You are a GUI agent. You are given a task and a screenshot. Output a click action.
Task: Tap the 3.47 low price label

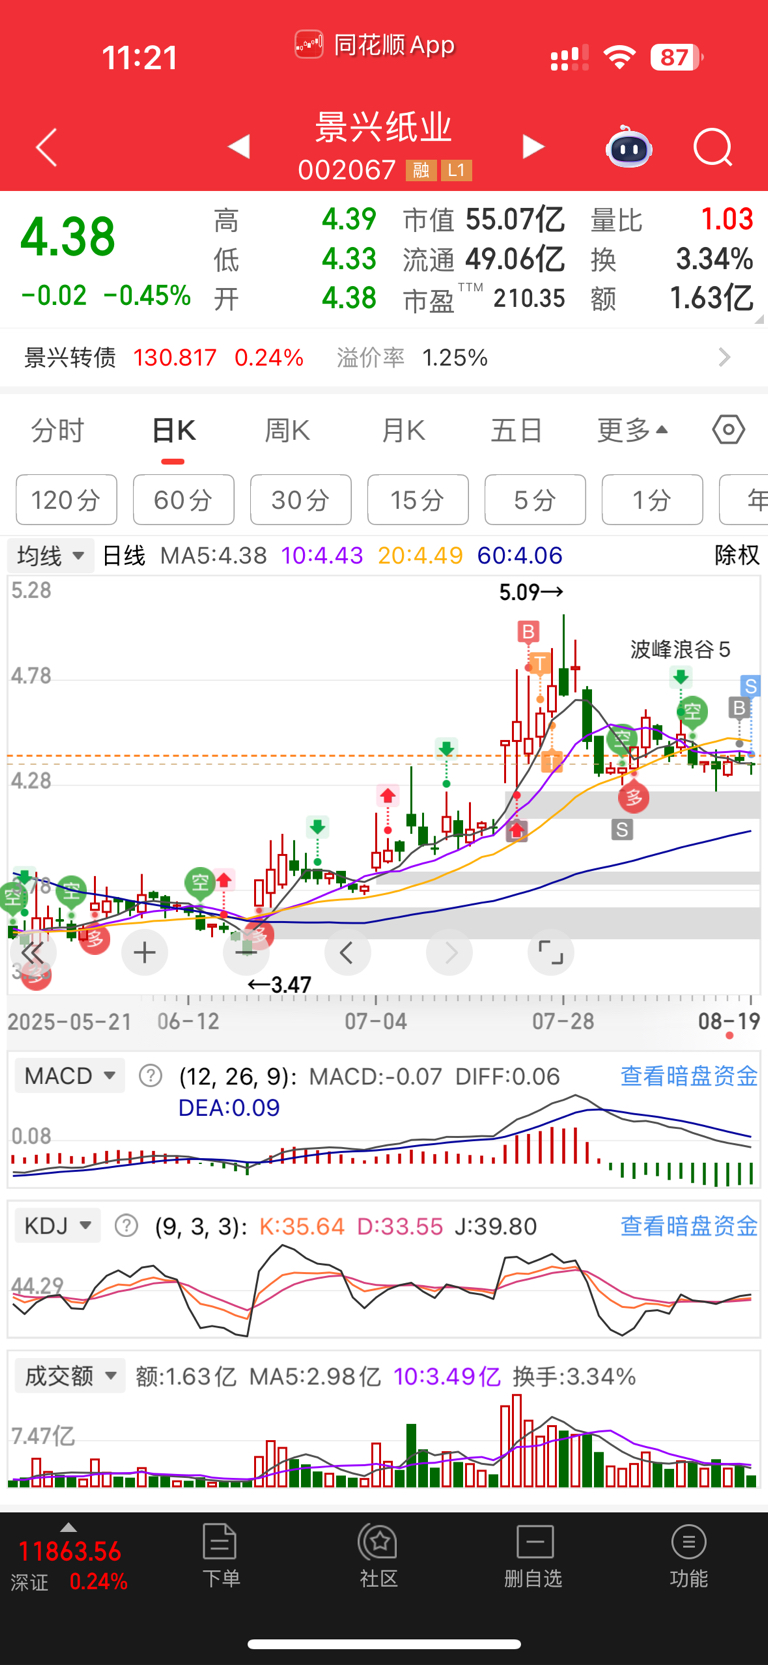[x=280, y=985]
